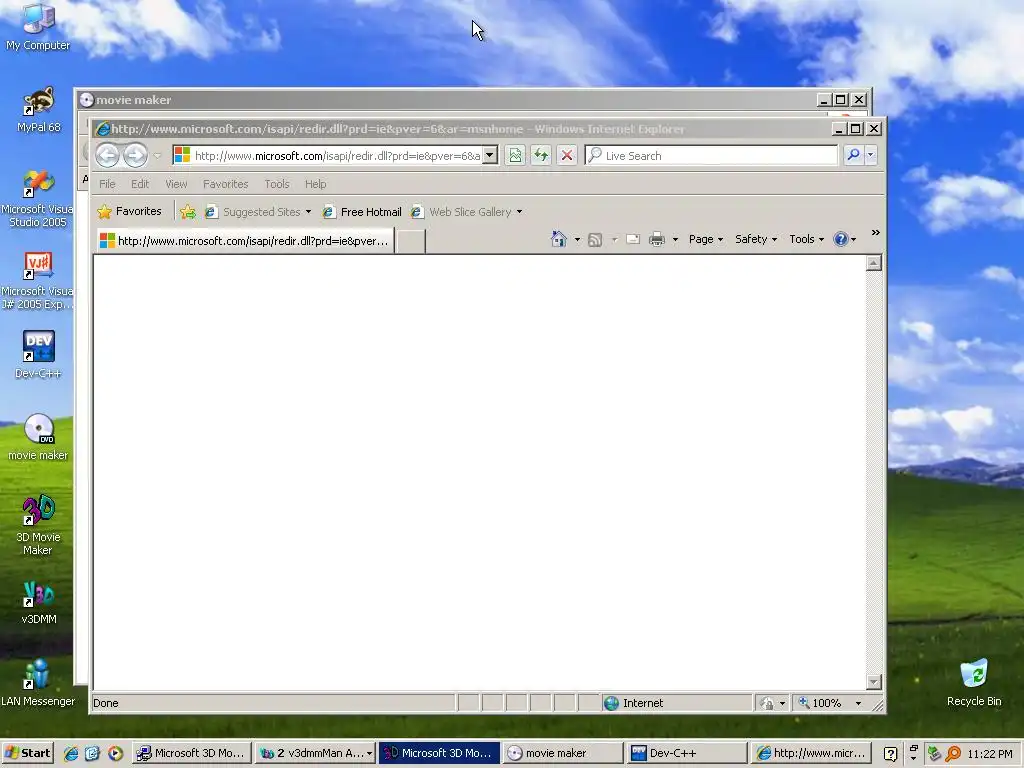This screenshot has width=1024, height=768.
Task: Go to Home page icon
Action: (559, 240)
